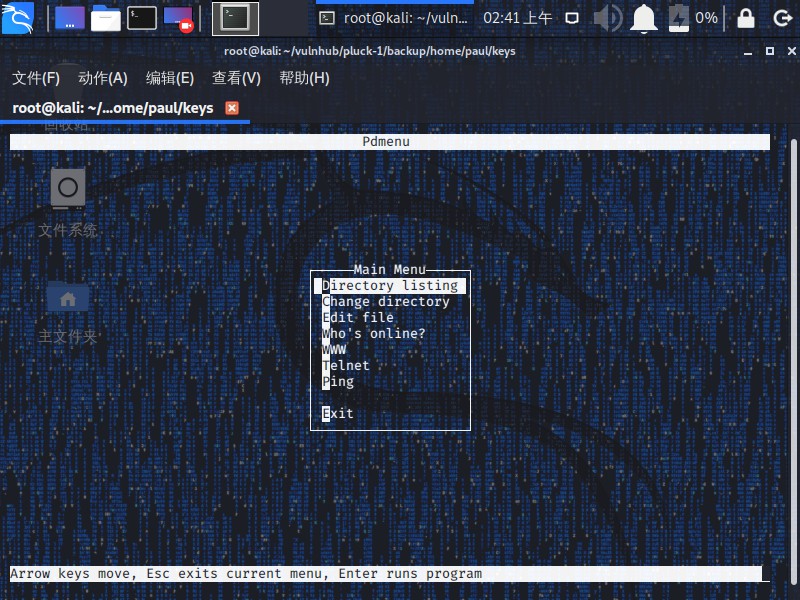Open notifications bell icon
The image size is (800, 600).
pos(643,18)
